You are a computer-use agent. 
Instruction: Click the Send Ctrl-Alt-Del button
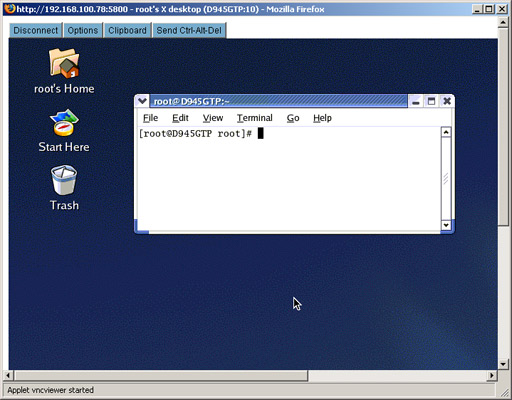point(189,30)
